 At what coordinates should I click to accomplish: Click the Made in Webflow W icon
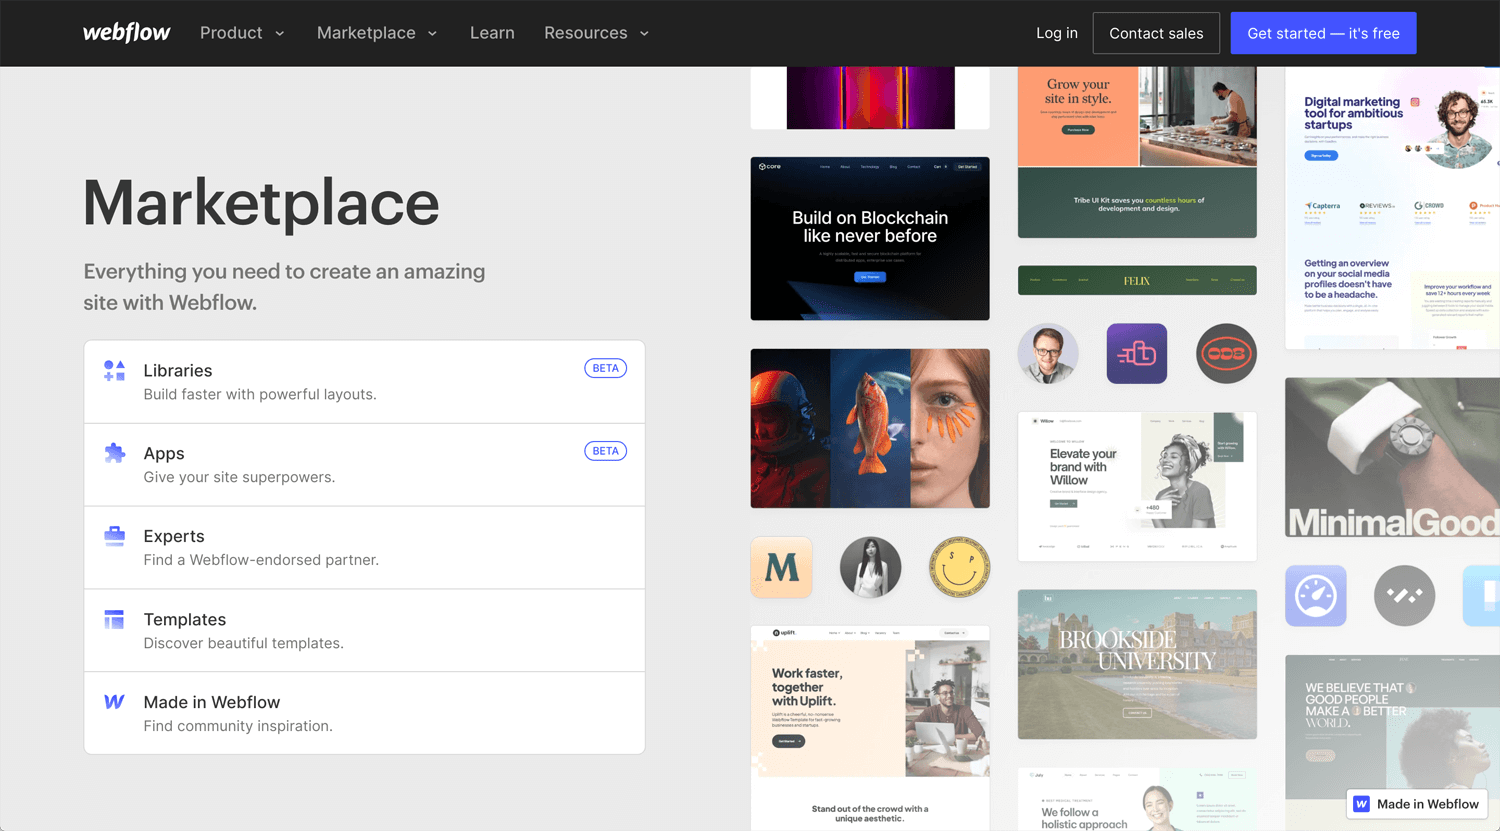tap(115, 702)
